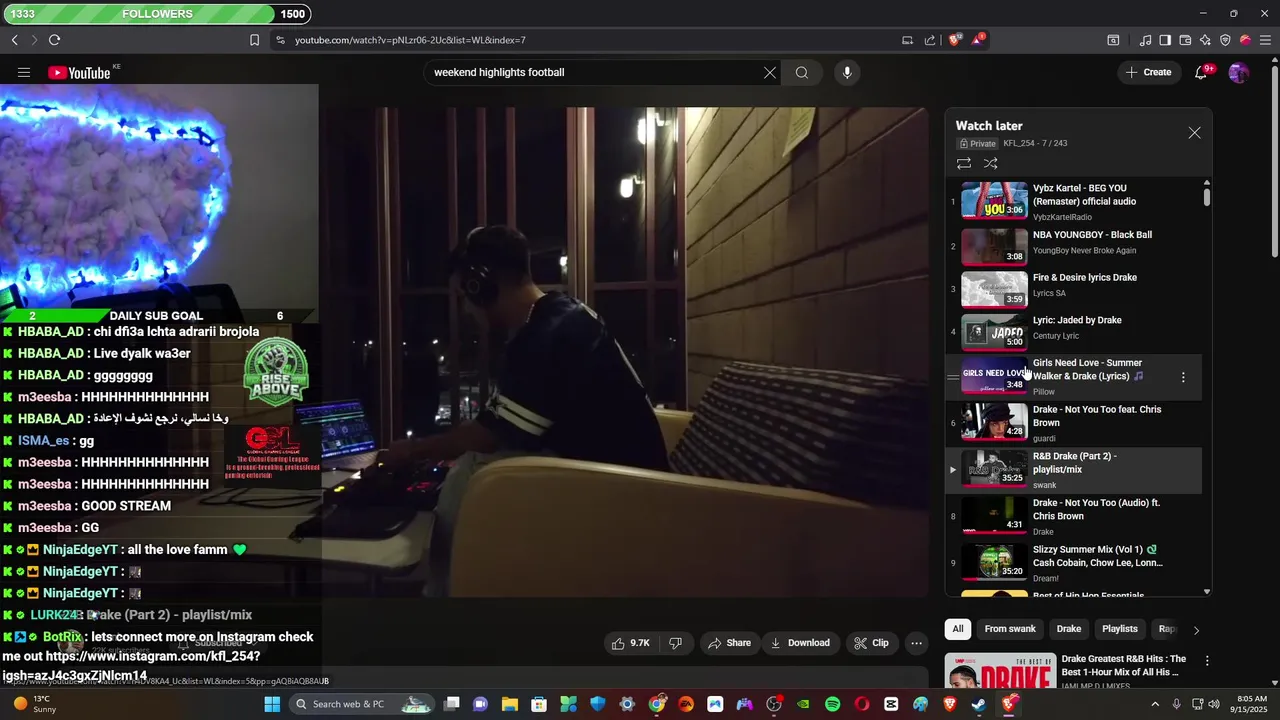The height and width of the screenshot is (720, 1280).
Task: Go back in the browser
Action: click(14, 40)
